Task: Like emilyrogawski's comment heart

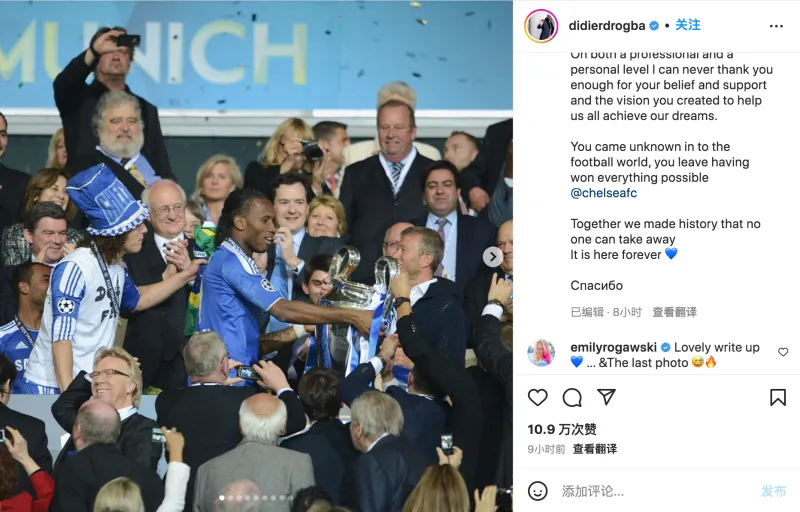Action: click(x=783, y=352)
